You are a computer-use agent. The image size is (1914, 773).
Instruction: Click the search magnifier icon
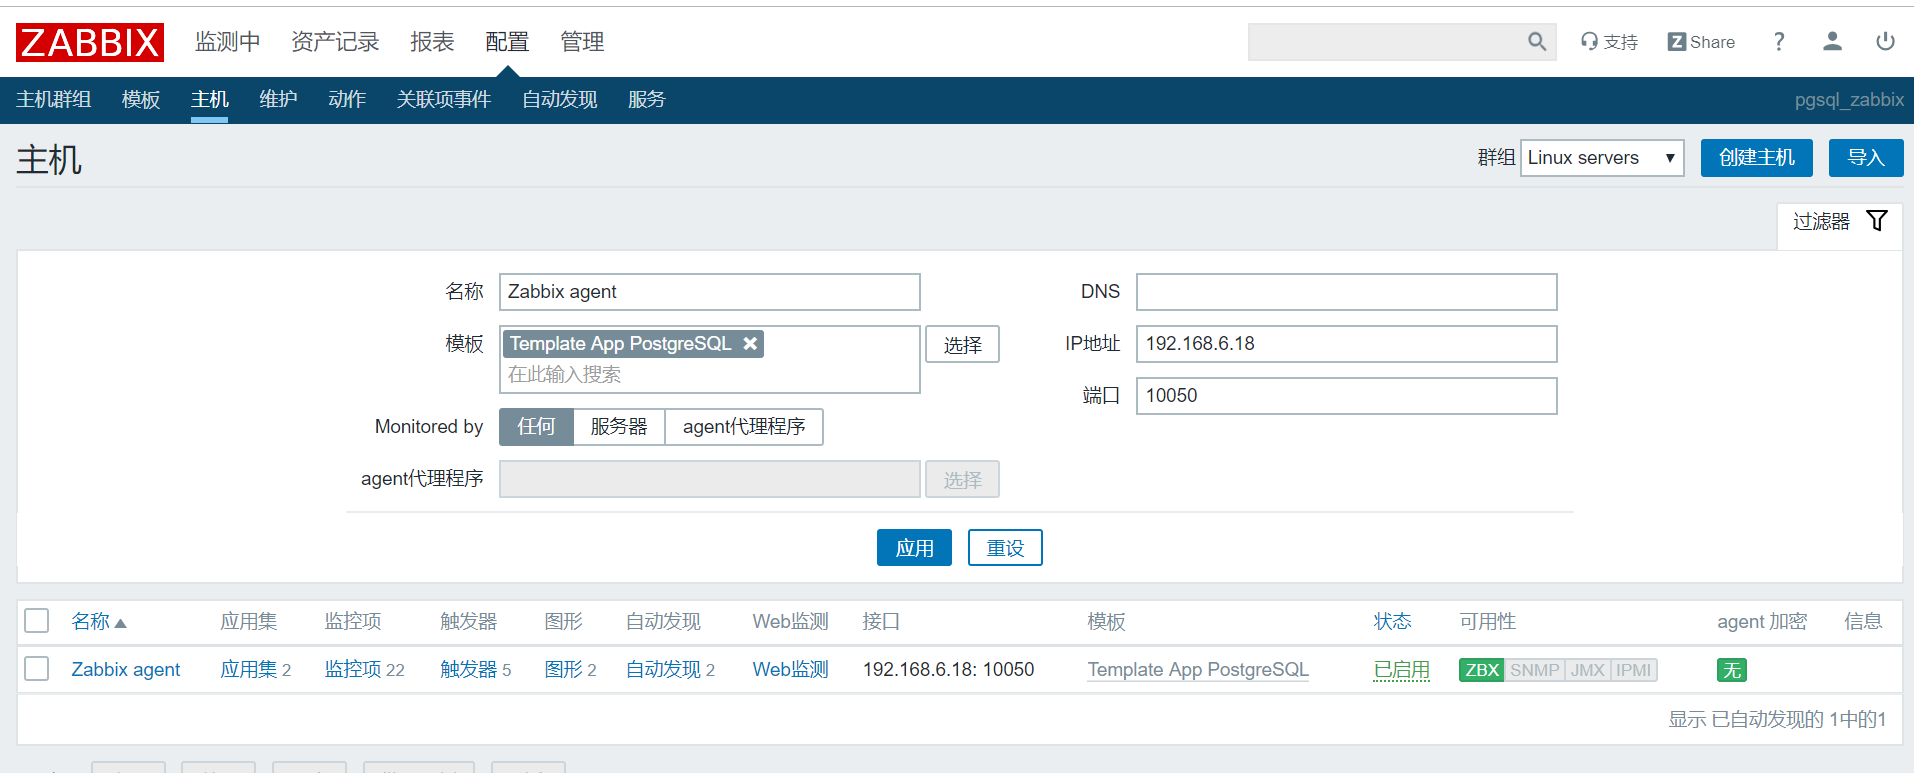(x=1537, y=42)
